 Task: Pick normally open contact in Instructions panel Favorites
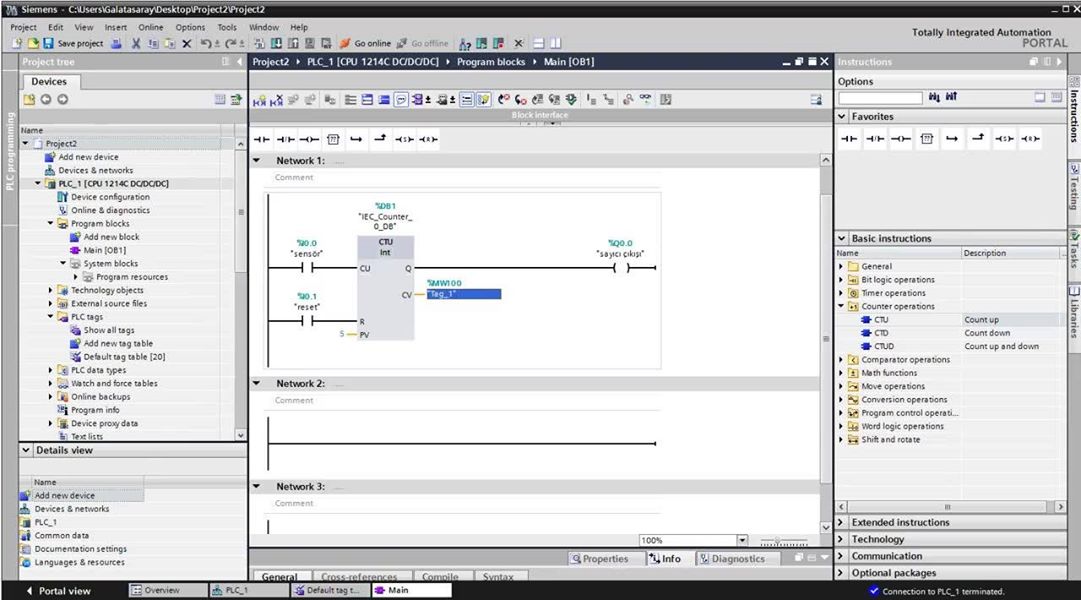point(849,139)
